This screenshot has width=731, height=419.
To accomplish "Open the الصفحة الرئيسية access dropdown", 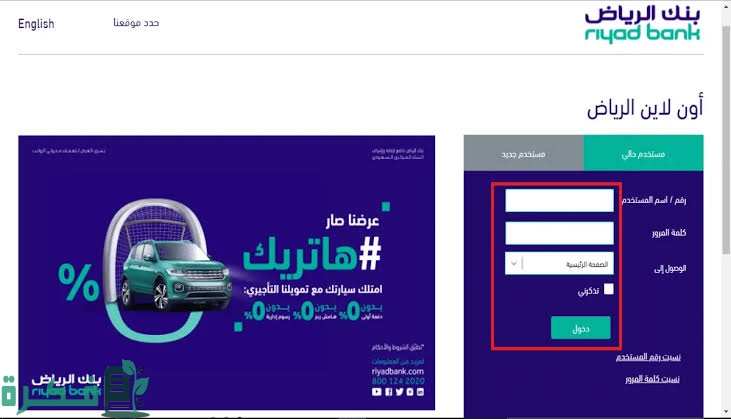I will pos(559,264).
